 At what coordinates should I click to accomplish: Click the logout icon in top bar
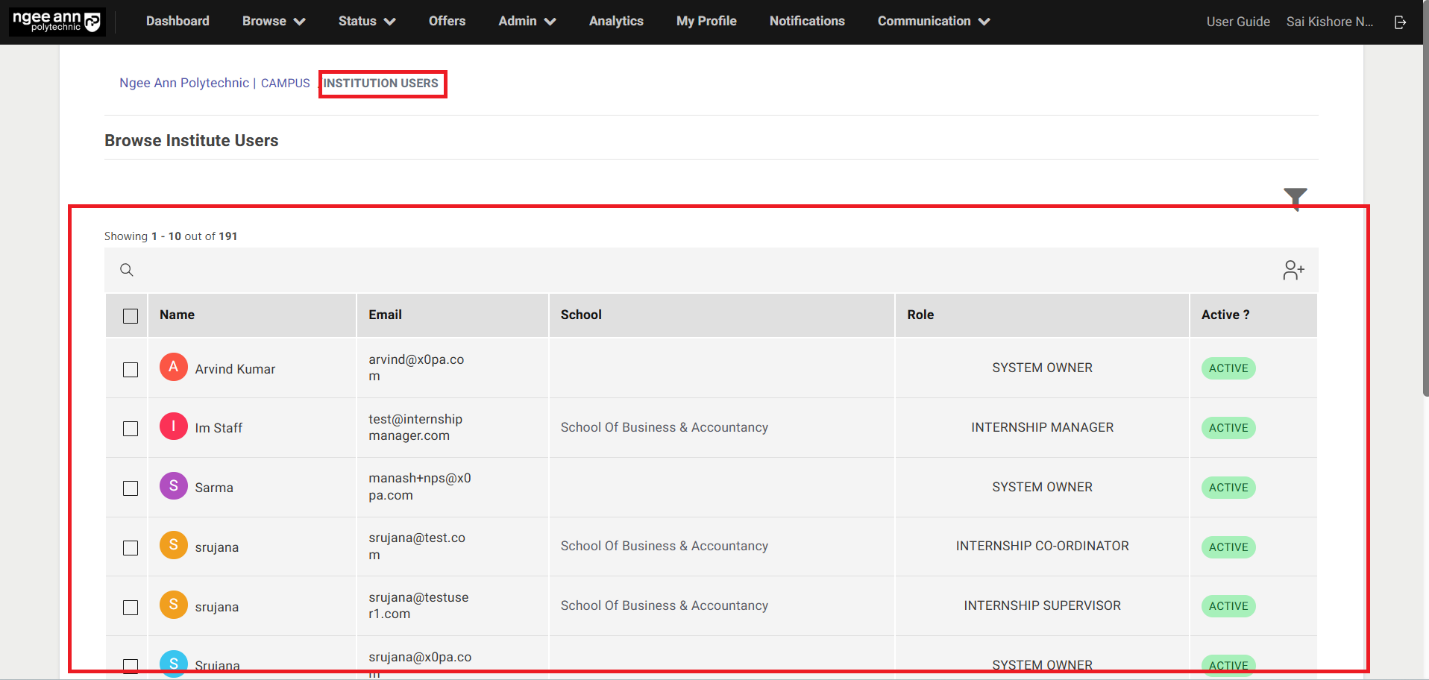(1400, 21)
